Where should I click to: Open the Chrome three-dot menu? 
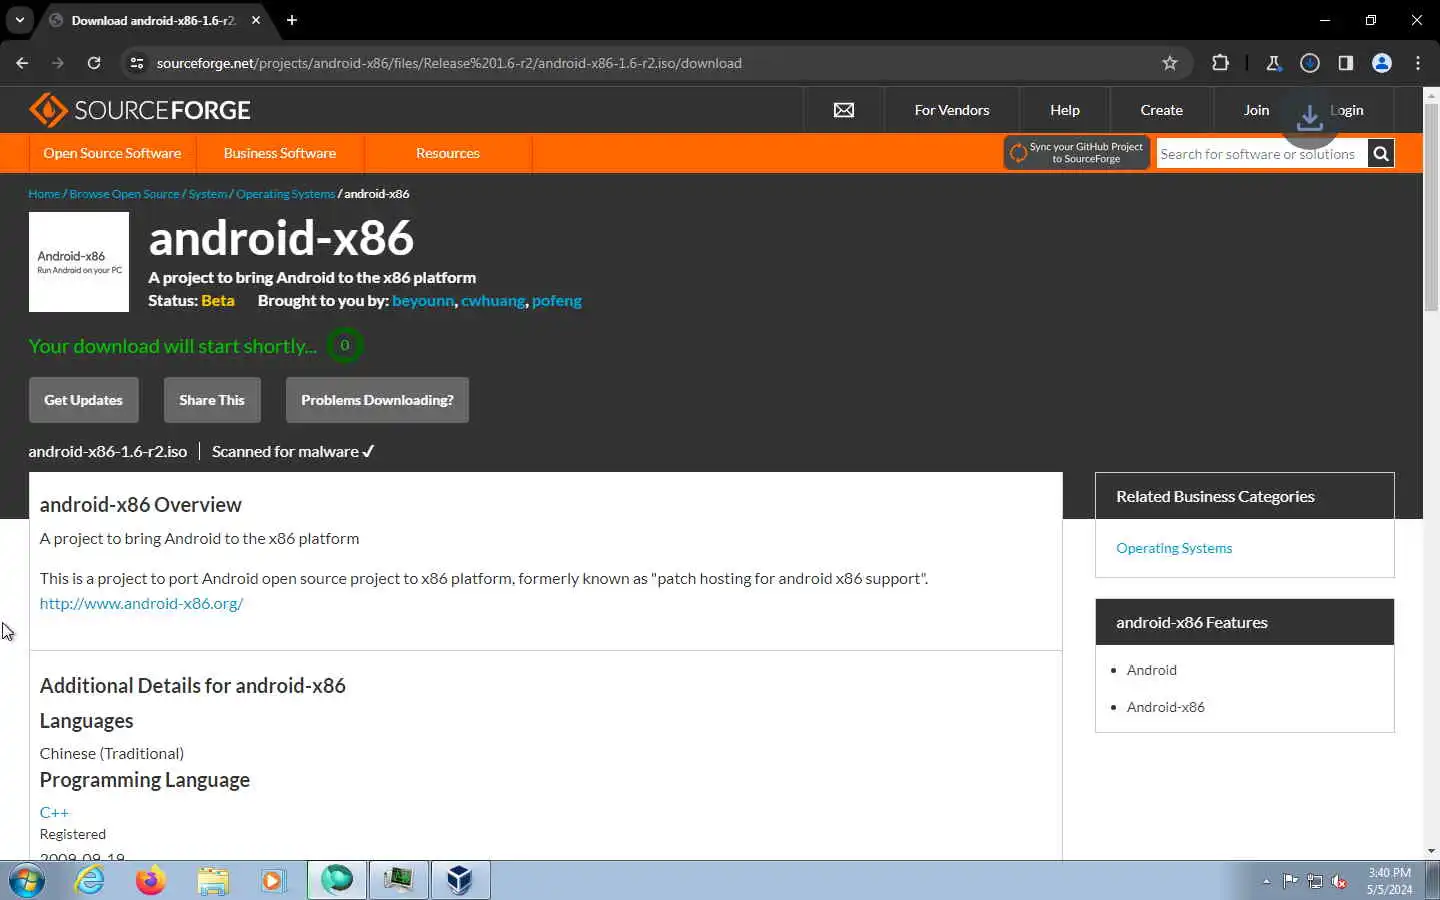point(1418,63)
